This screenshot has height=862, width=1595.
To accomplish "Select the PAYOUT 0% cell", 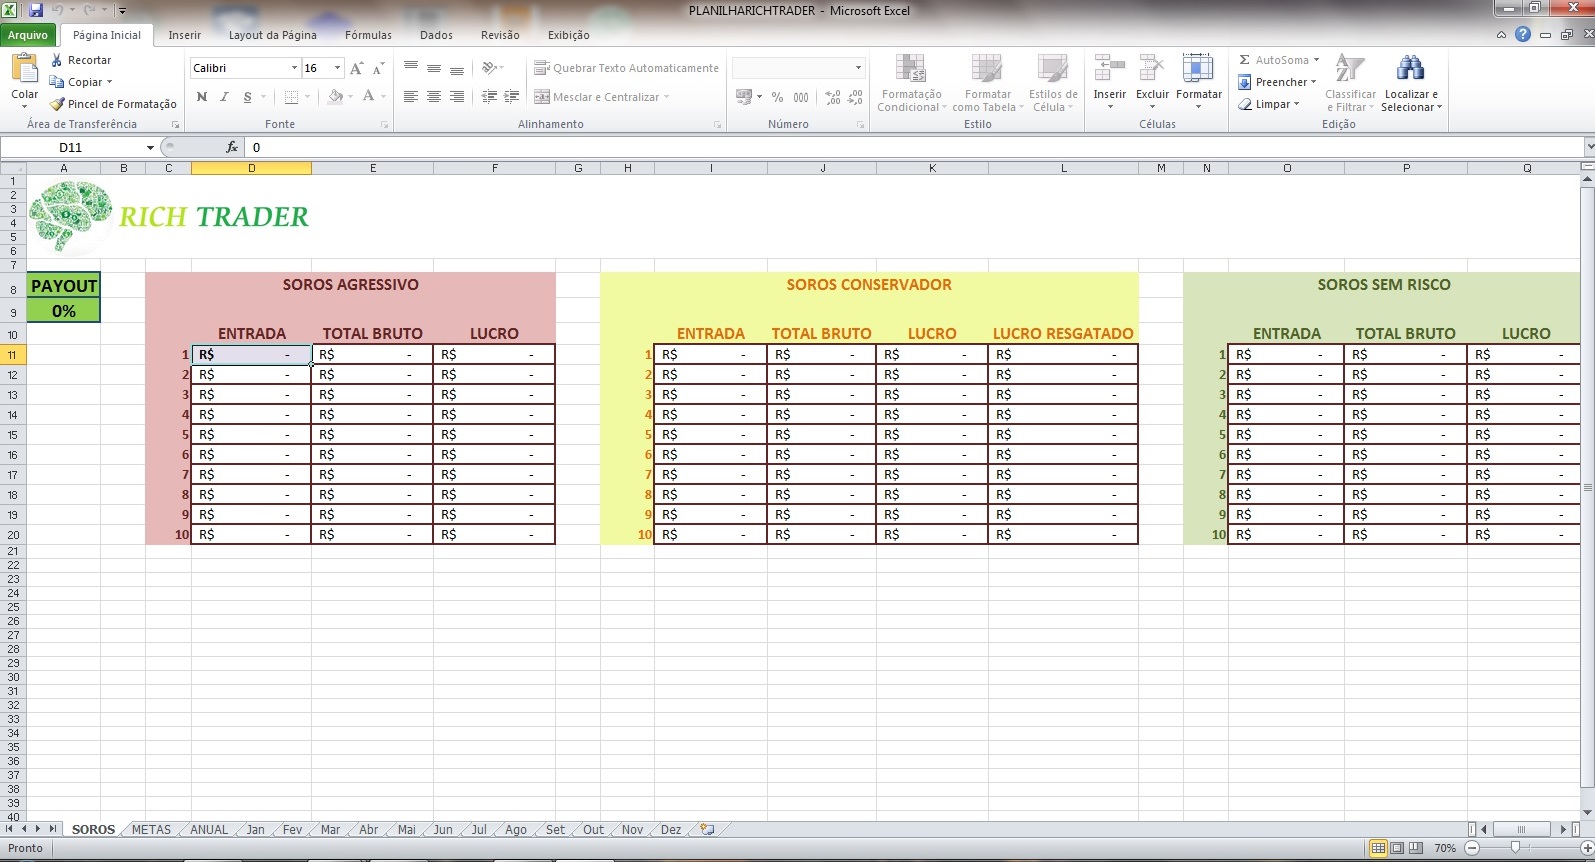I will click(63, 311).
